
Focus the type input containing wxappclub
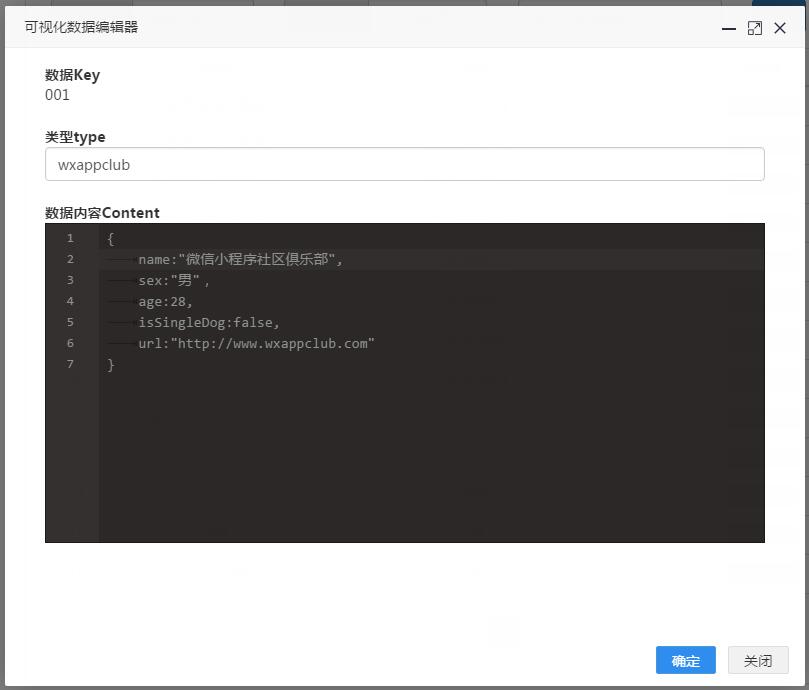(404, 164)
